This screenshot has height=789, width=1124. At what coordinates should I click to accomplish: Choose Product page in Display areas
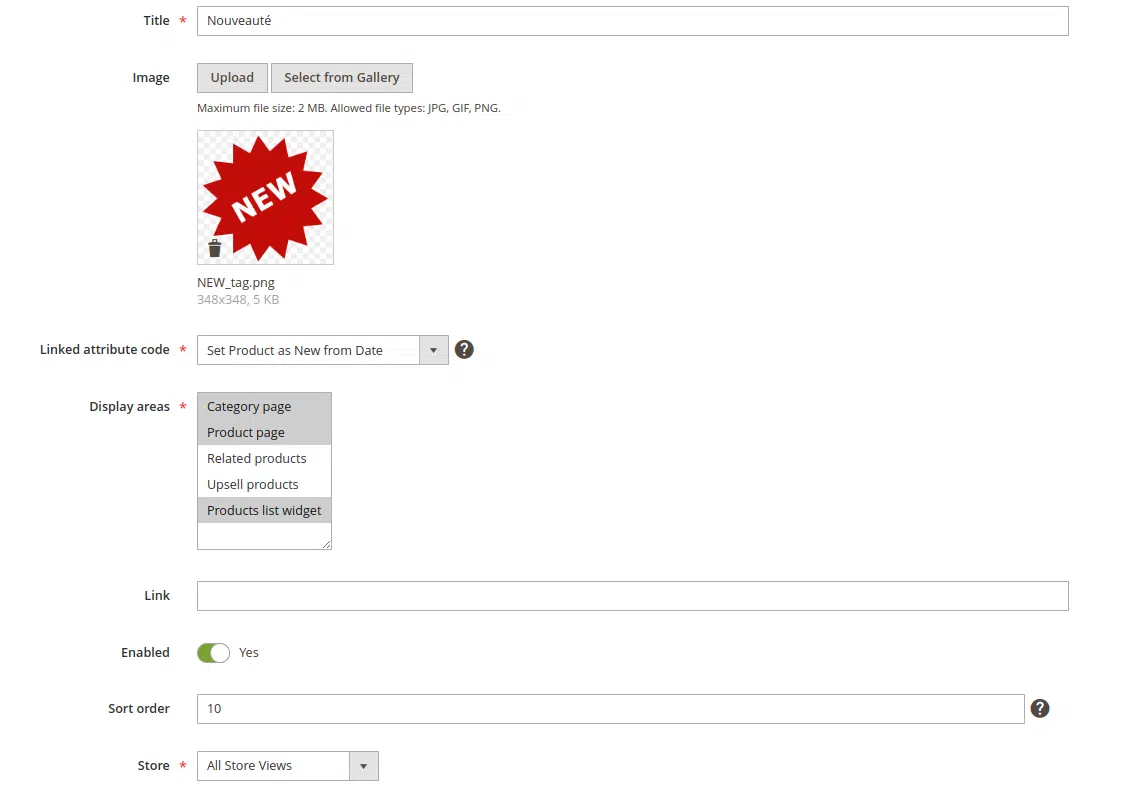(245, 432)
